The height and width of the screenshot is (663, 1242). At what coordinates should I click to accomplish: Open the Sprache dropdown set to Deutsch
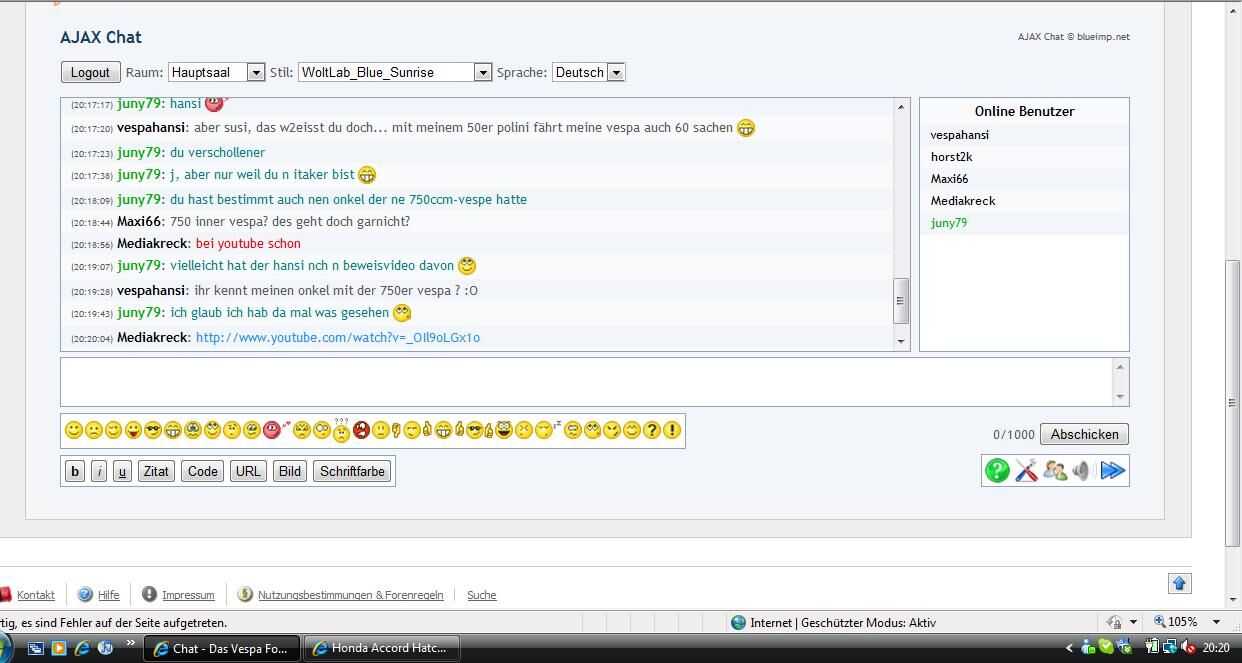point(588,72)
